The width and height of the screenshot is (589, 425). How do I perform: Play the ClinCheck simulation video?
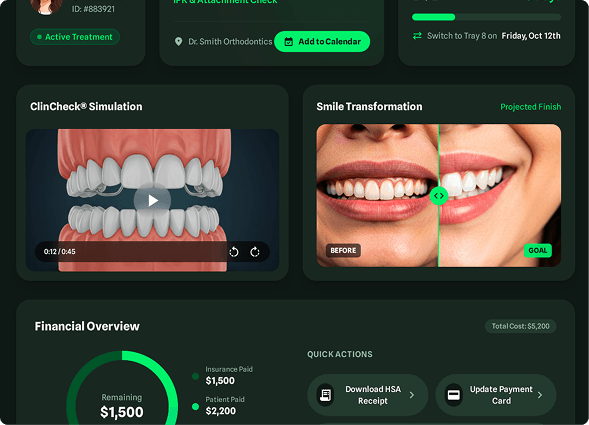(x=152, y=200)
